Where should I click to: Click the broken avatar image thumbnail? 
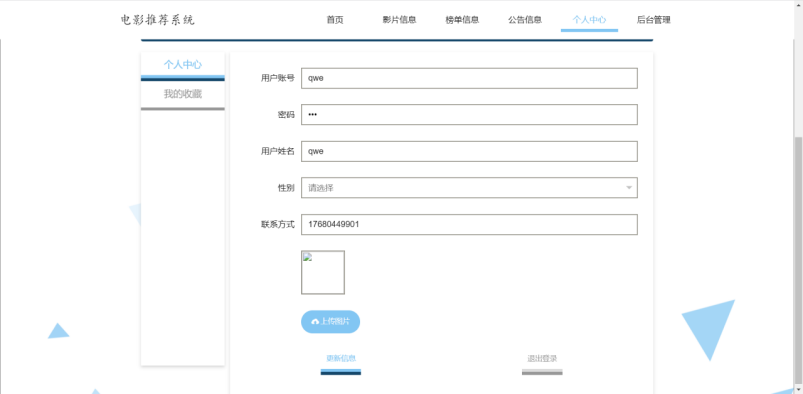(323, 273)
